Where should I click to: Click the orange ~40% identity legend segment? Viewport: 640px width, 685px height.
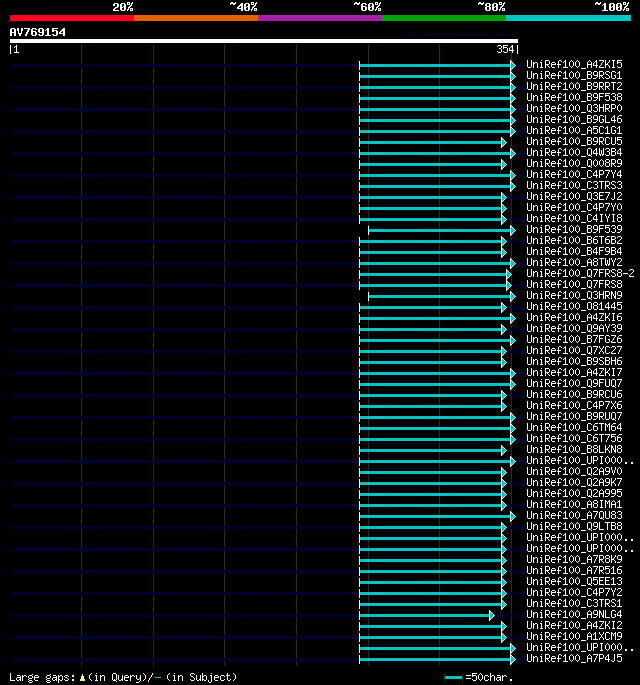[196, 18]
